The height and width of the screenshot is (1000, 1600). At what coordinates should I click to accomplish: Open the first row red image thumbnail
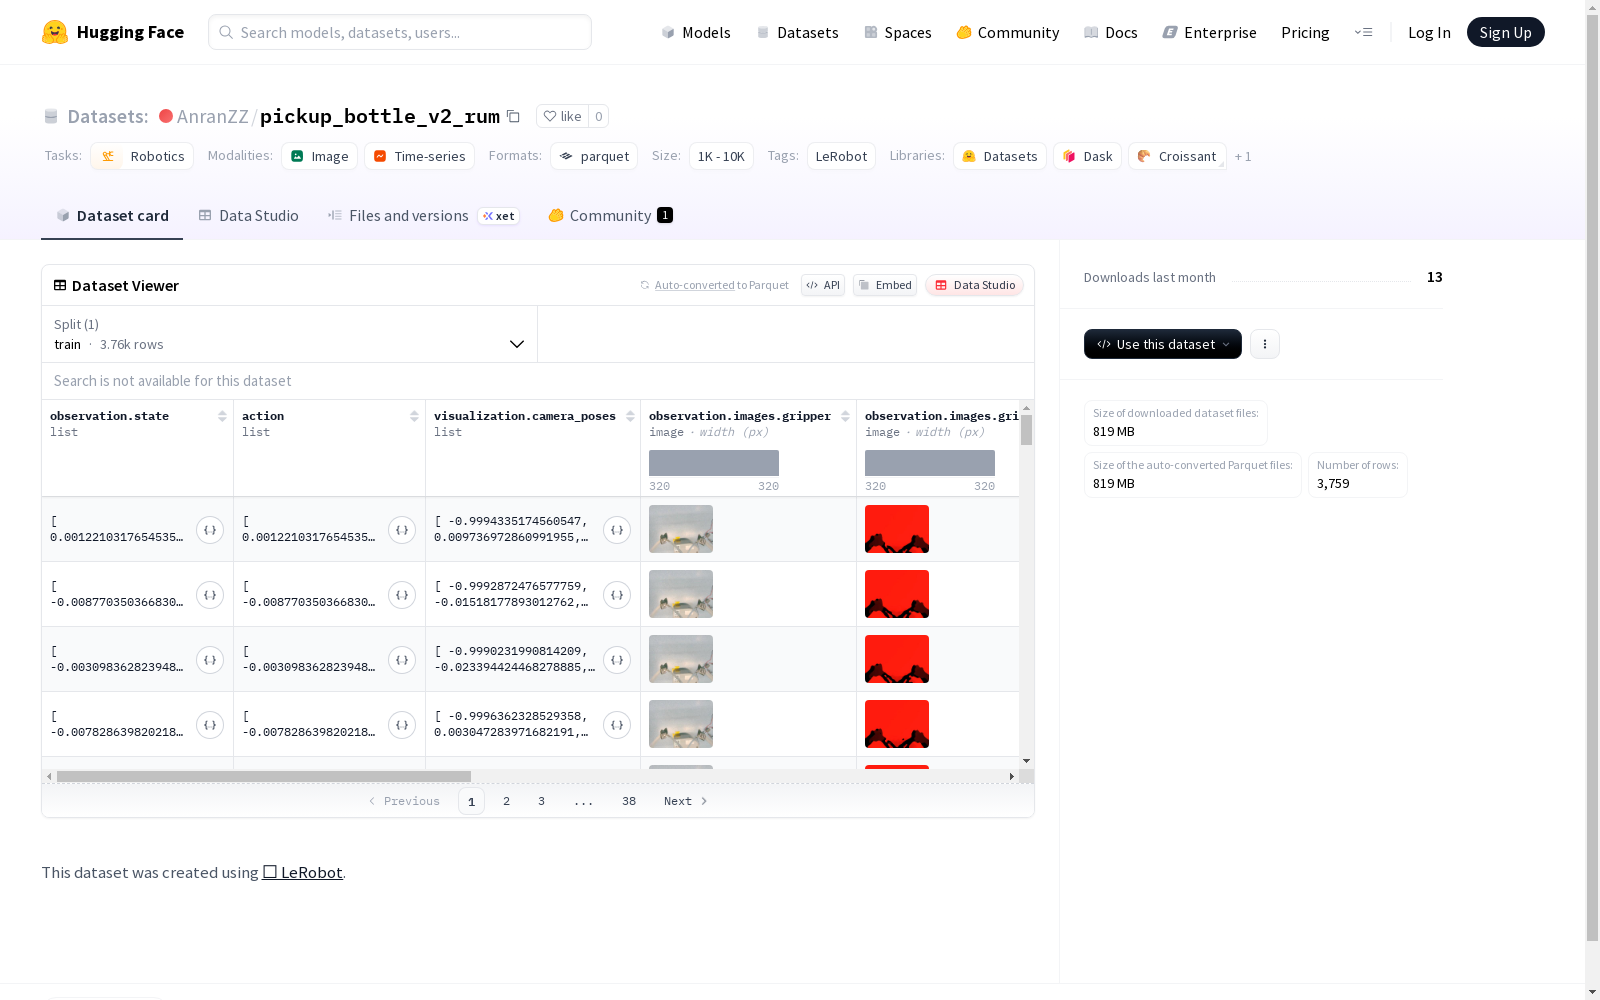pos(897,529)
